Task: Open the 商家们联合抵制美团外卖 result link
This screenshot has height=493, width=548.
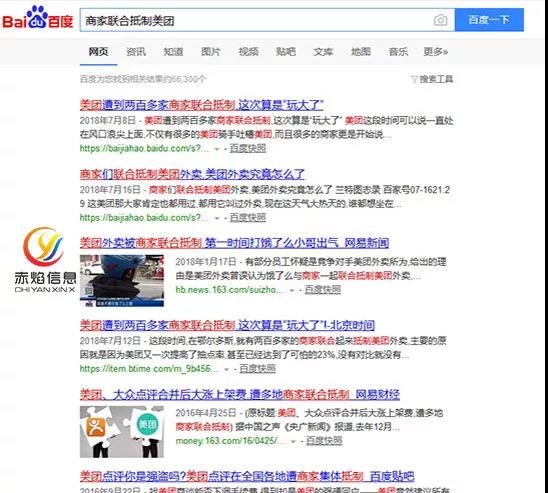Action: (192, 174)
